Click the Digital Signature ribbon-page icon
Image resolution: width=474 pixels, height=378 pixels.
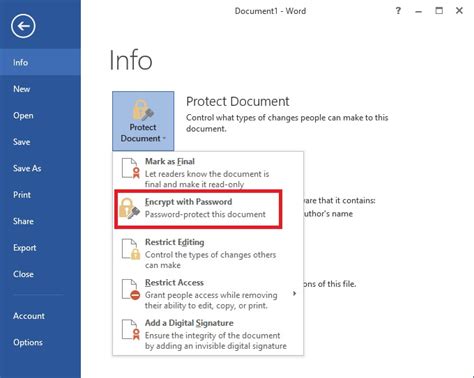click(131, 330)
